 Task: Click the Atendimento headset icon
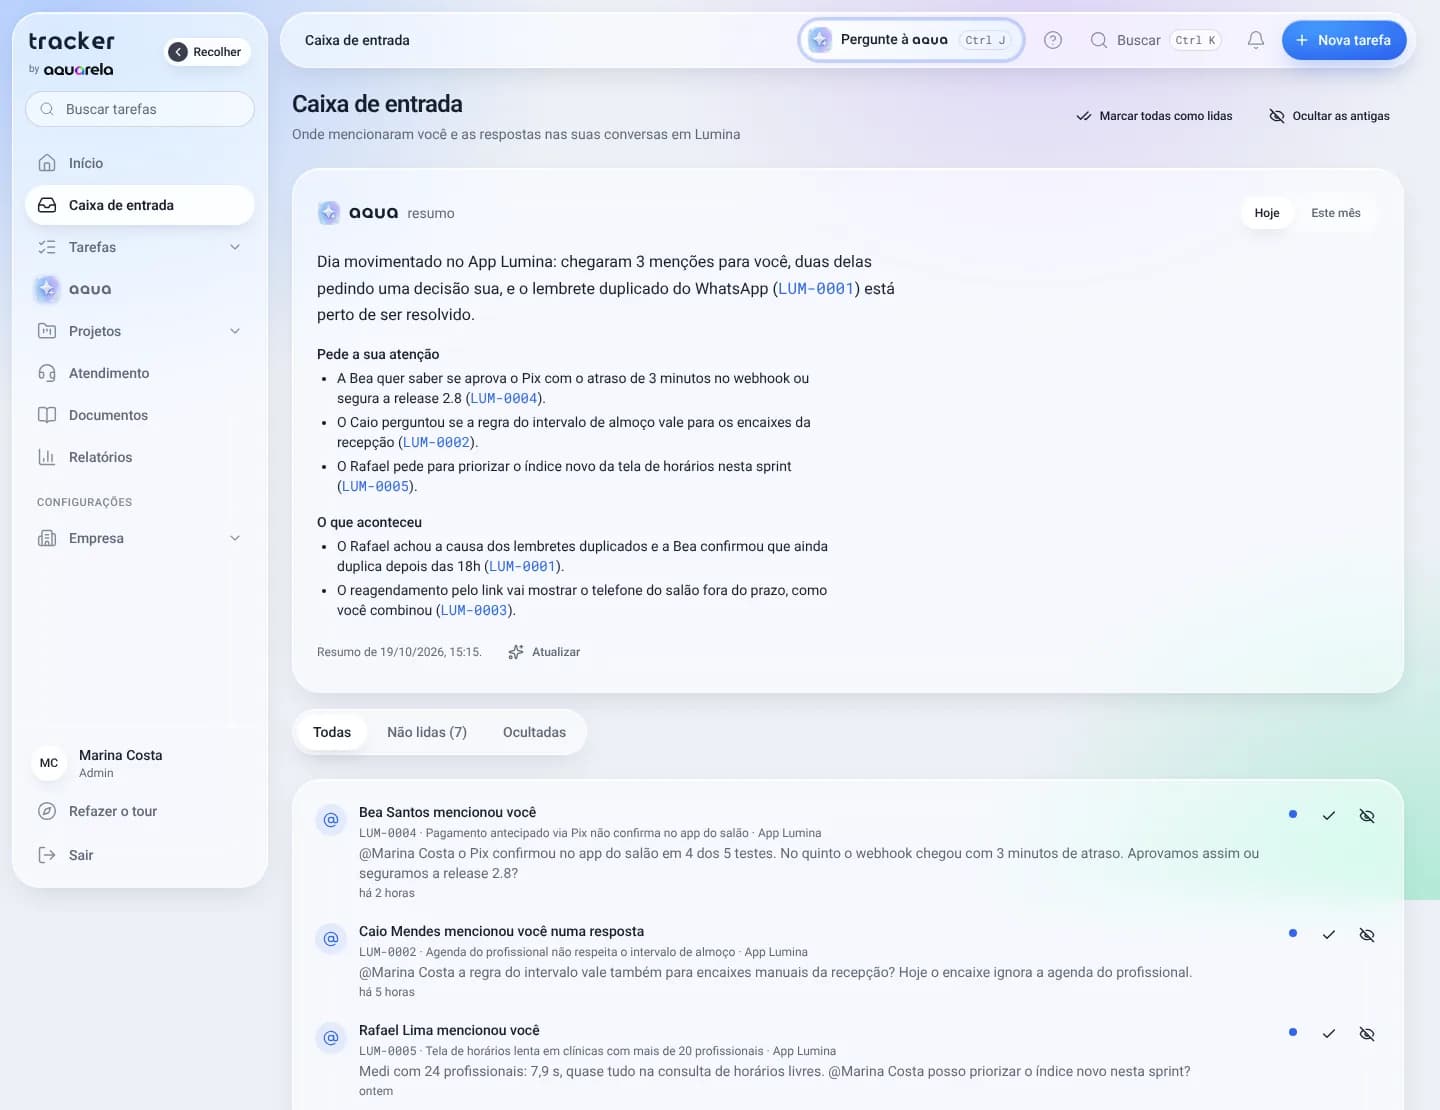pos(47,373)
